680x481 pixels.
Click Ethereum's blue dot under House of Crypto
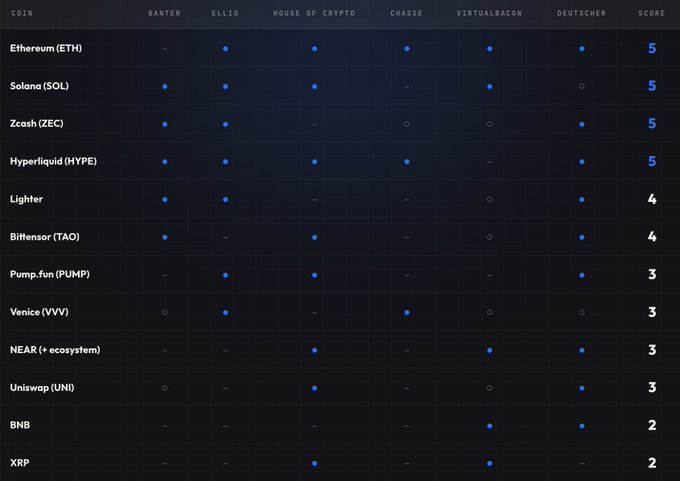pos(314,49)
